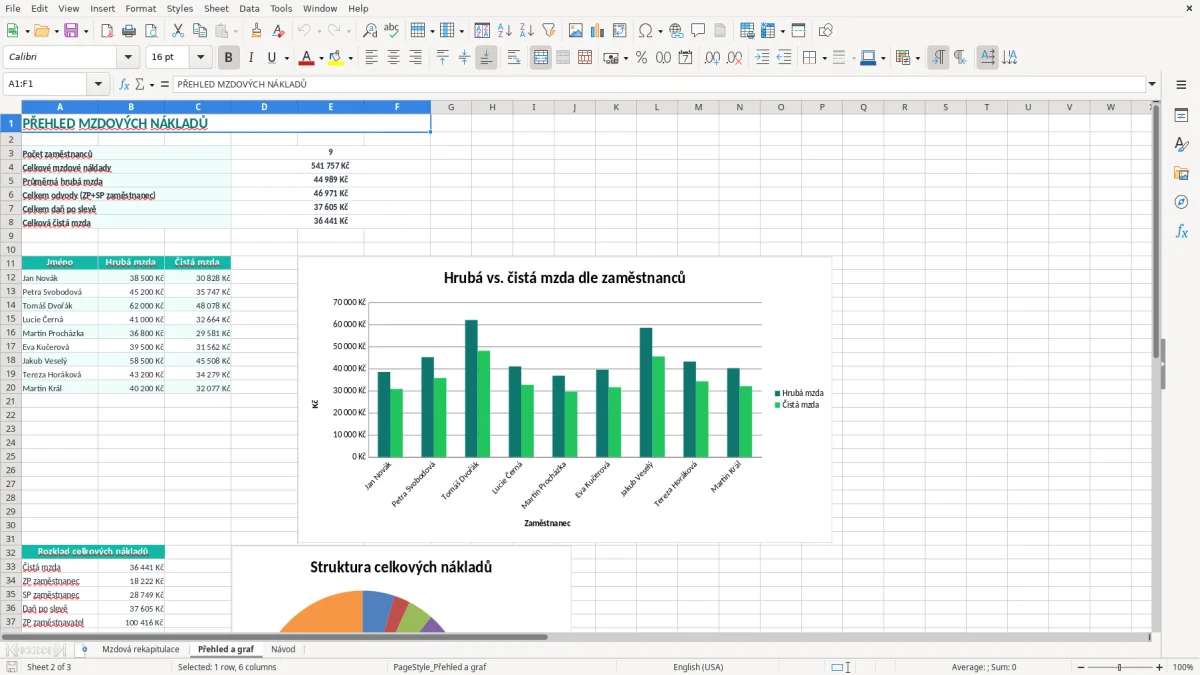1200x675 pixels.
Task: Click the formula equals sign button
Action: (165, 85)
